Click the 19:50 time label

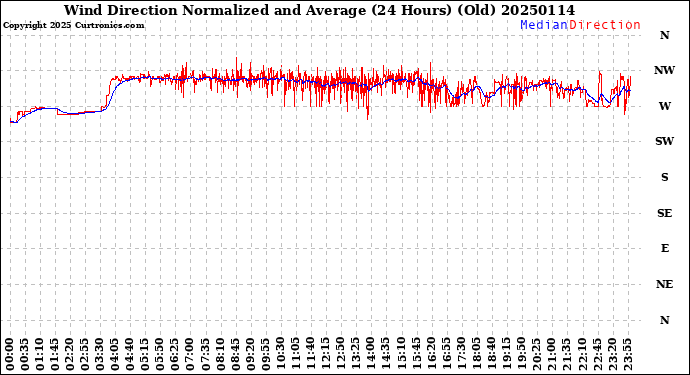coord(521,354)
